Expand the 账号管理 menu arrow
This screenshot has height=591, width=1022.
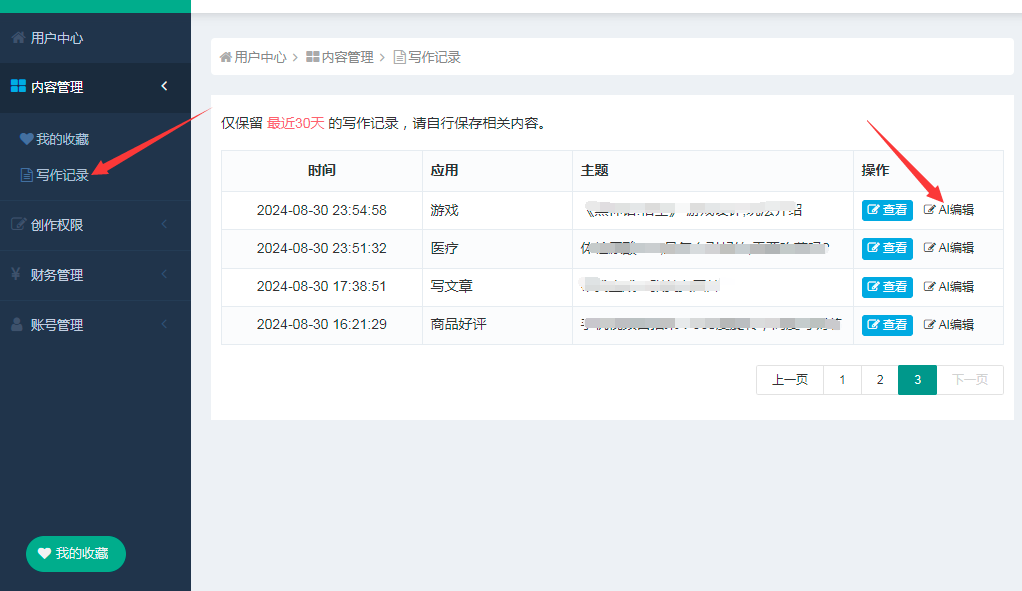click(x=164, y=325)
